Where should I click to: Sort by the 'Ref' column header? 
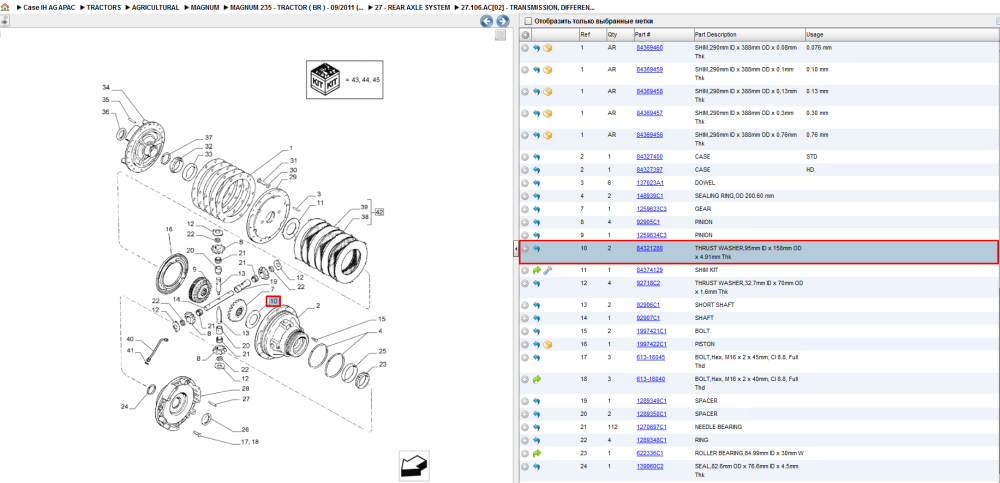click(585, 34)
